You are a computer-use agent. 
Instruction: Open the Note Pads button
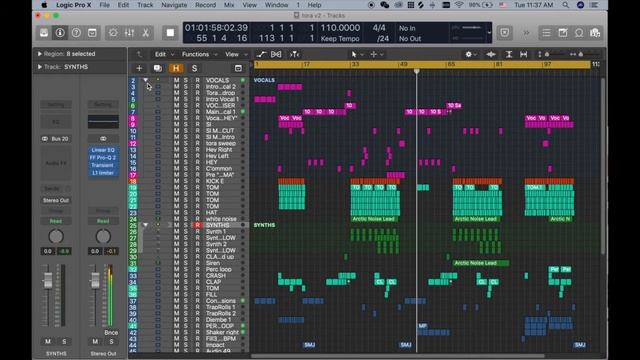tap(562, 33)
